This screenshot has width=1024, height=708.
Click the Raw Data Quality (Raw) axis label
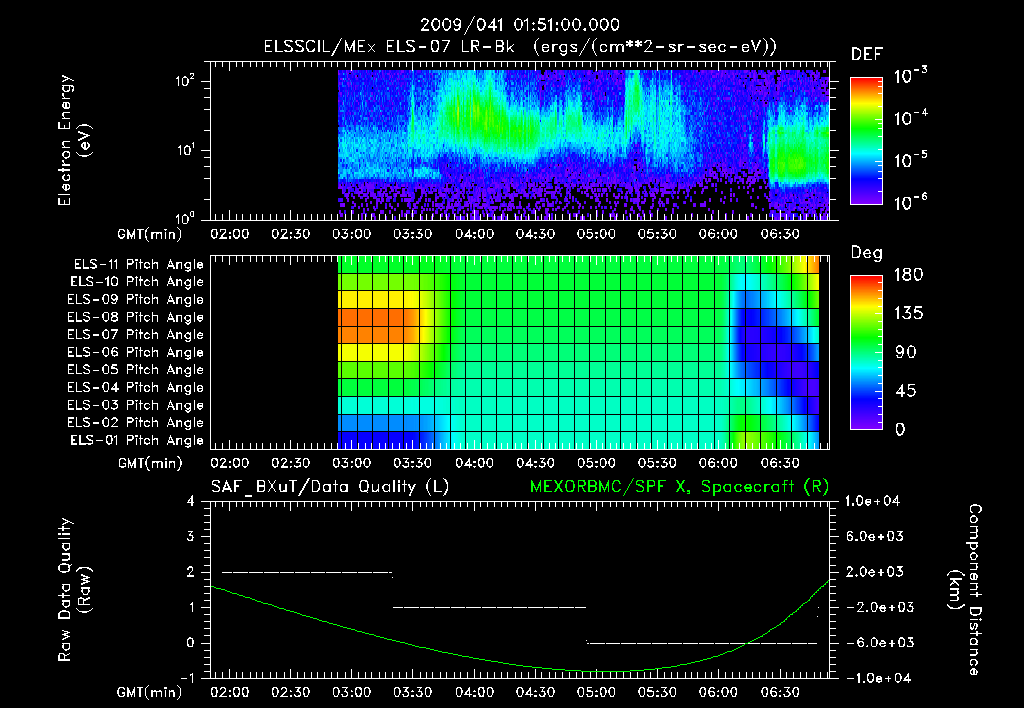coord(74,590)
